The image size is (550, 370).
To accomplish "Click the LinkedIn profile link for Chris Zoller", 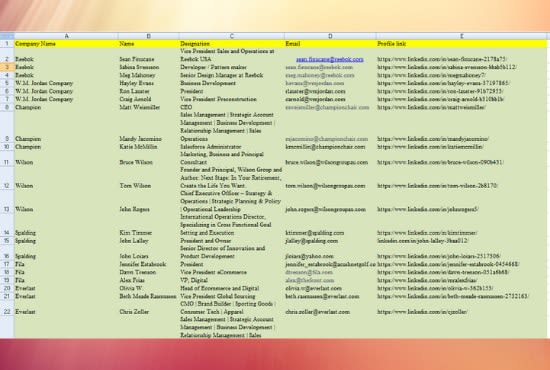I will 422,312.
